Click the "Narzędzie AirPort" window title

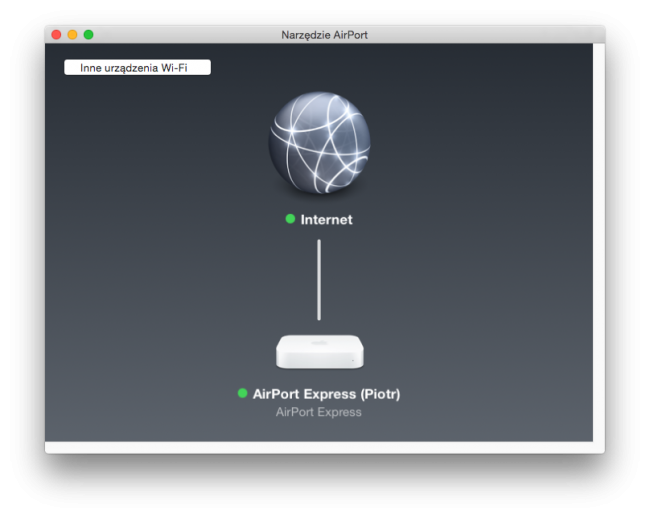(325, 35)
